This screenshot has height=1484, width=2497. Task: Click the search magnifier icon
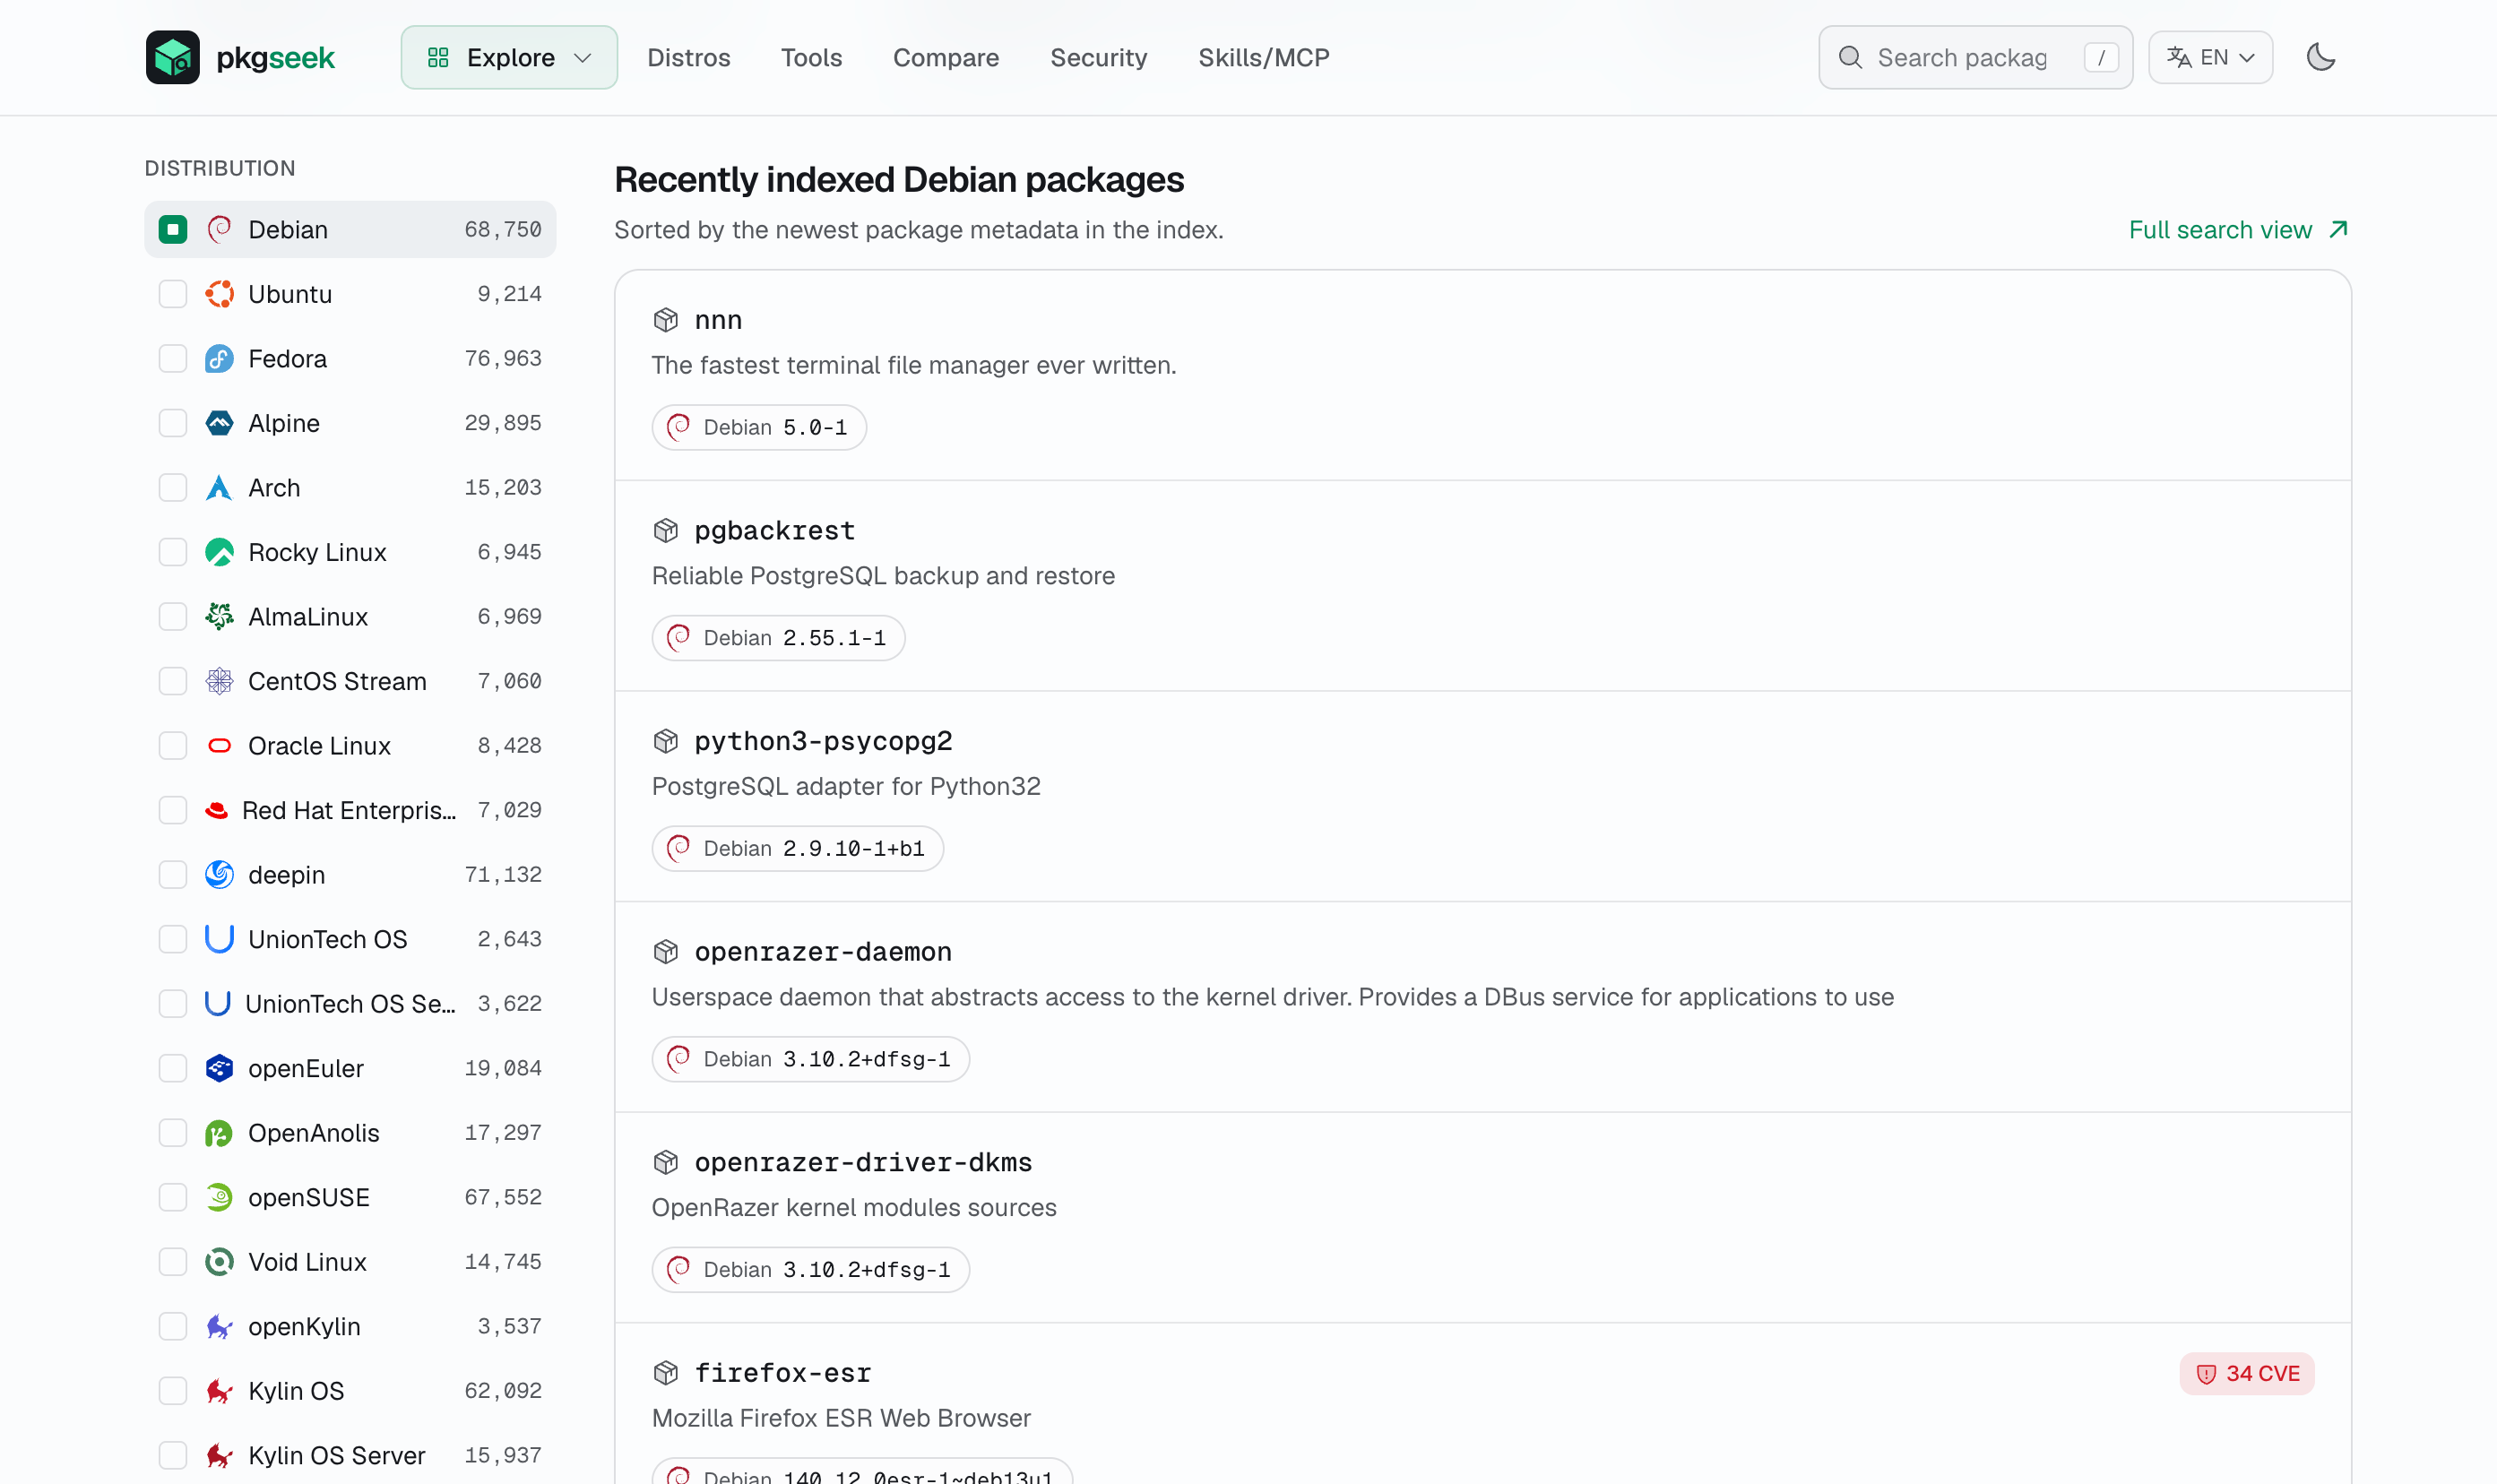click(1850, 57)
